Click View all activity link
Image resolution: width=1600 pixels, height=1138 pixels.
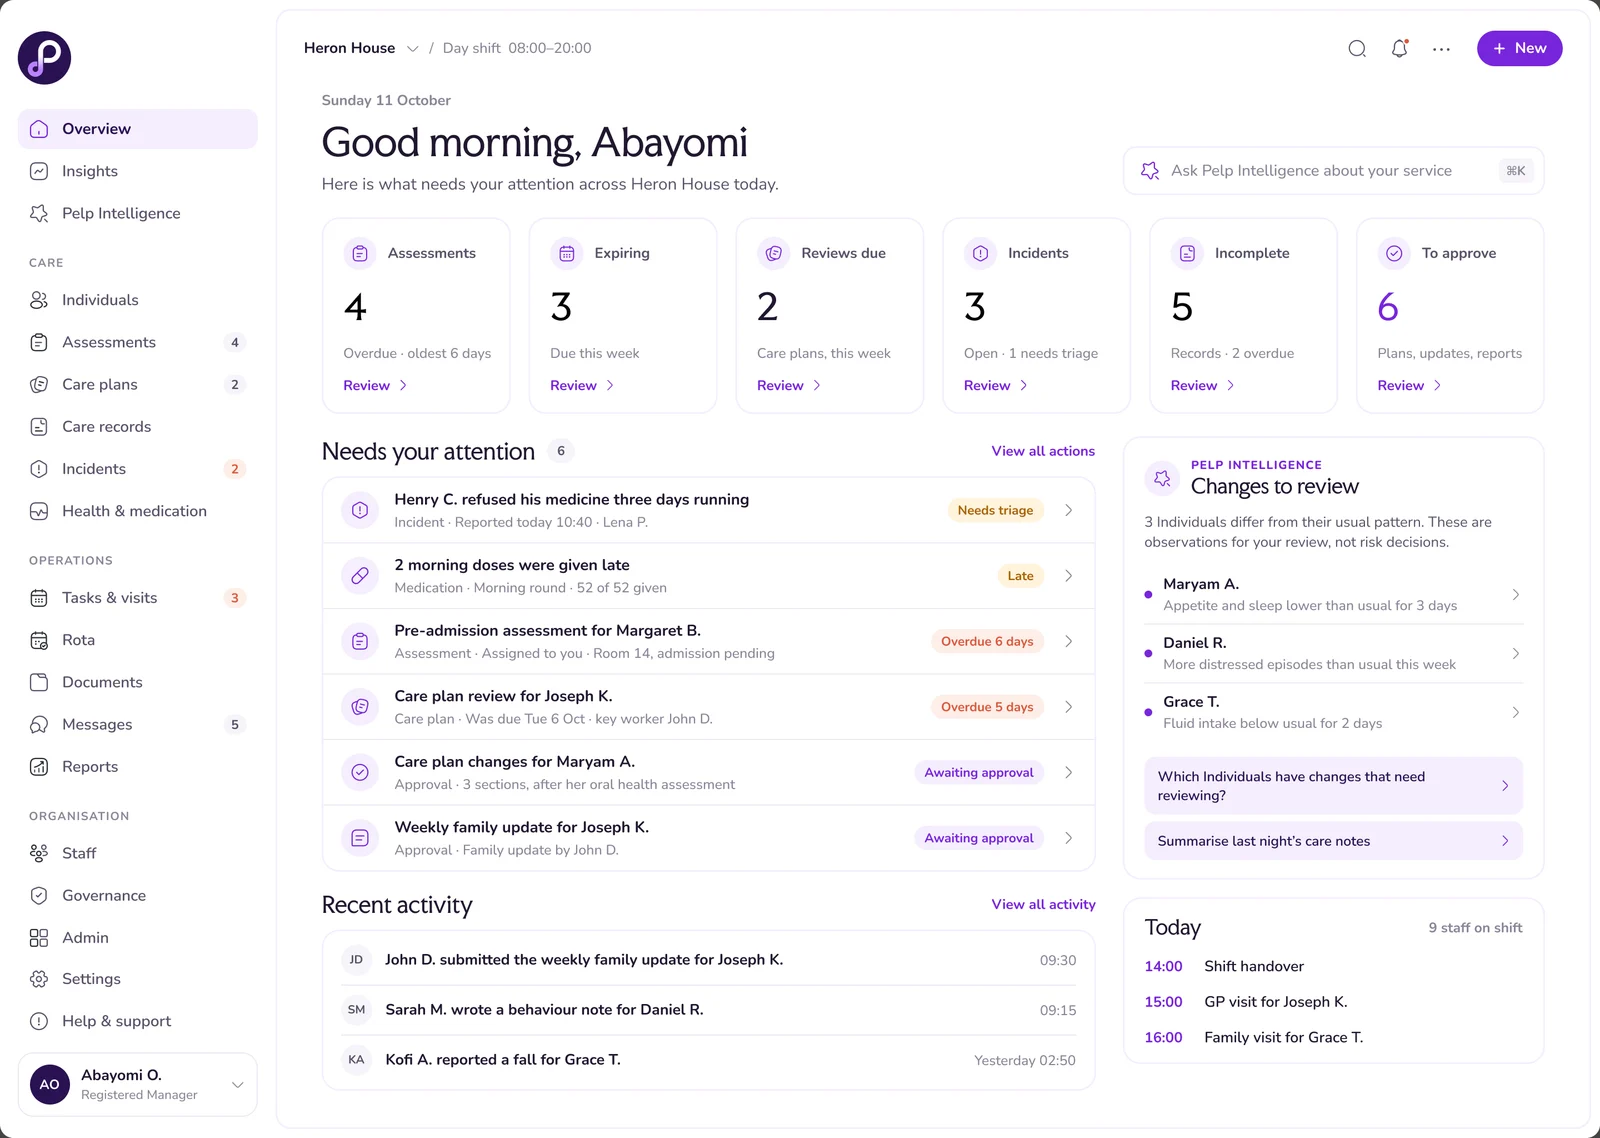(x=1043, y=904)
